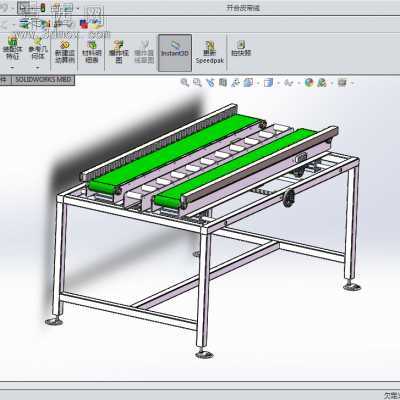Image resolution: width=400 pixels, height=400 pixels.
Task: Open Edit Appearance color ball icon
Action: click(309, 82)
